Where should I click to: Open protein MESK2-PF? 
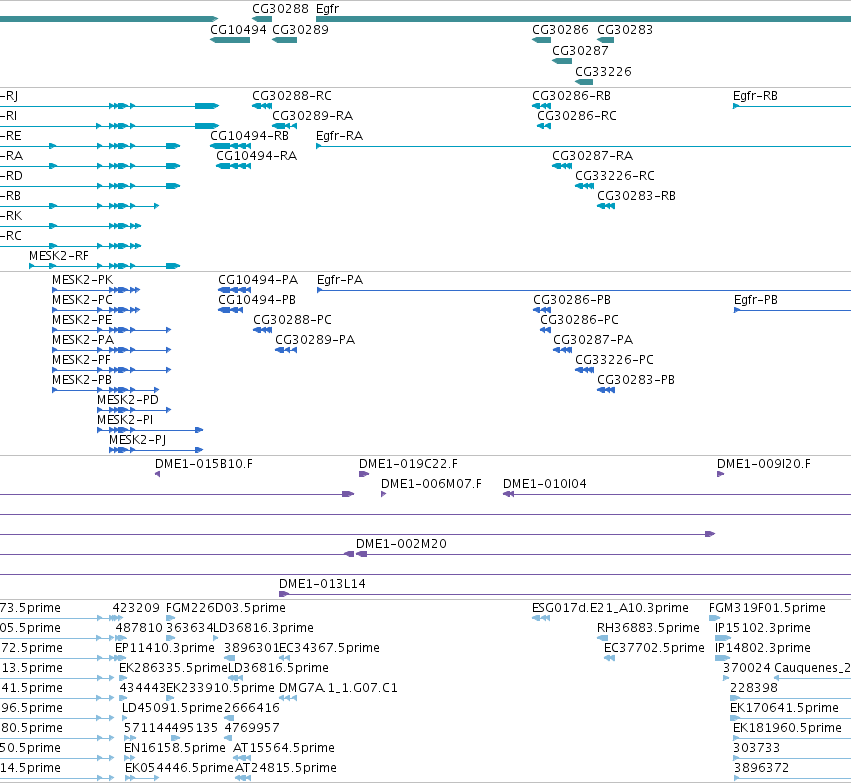point(81,360)
